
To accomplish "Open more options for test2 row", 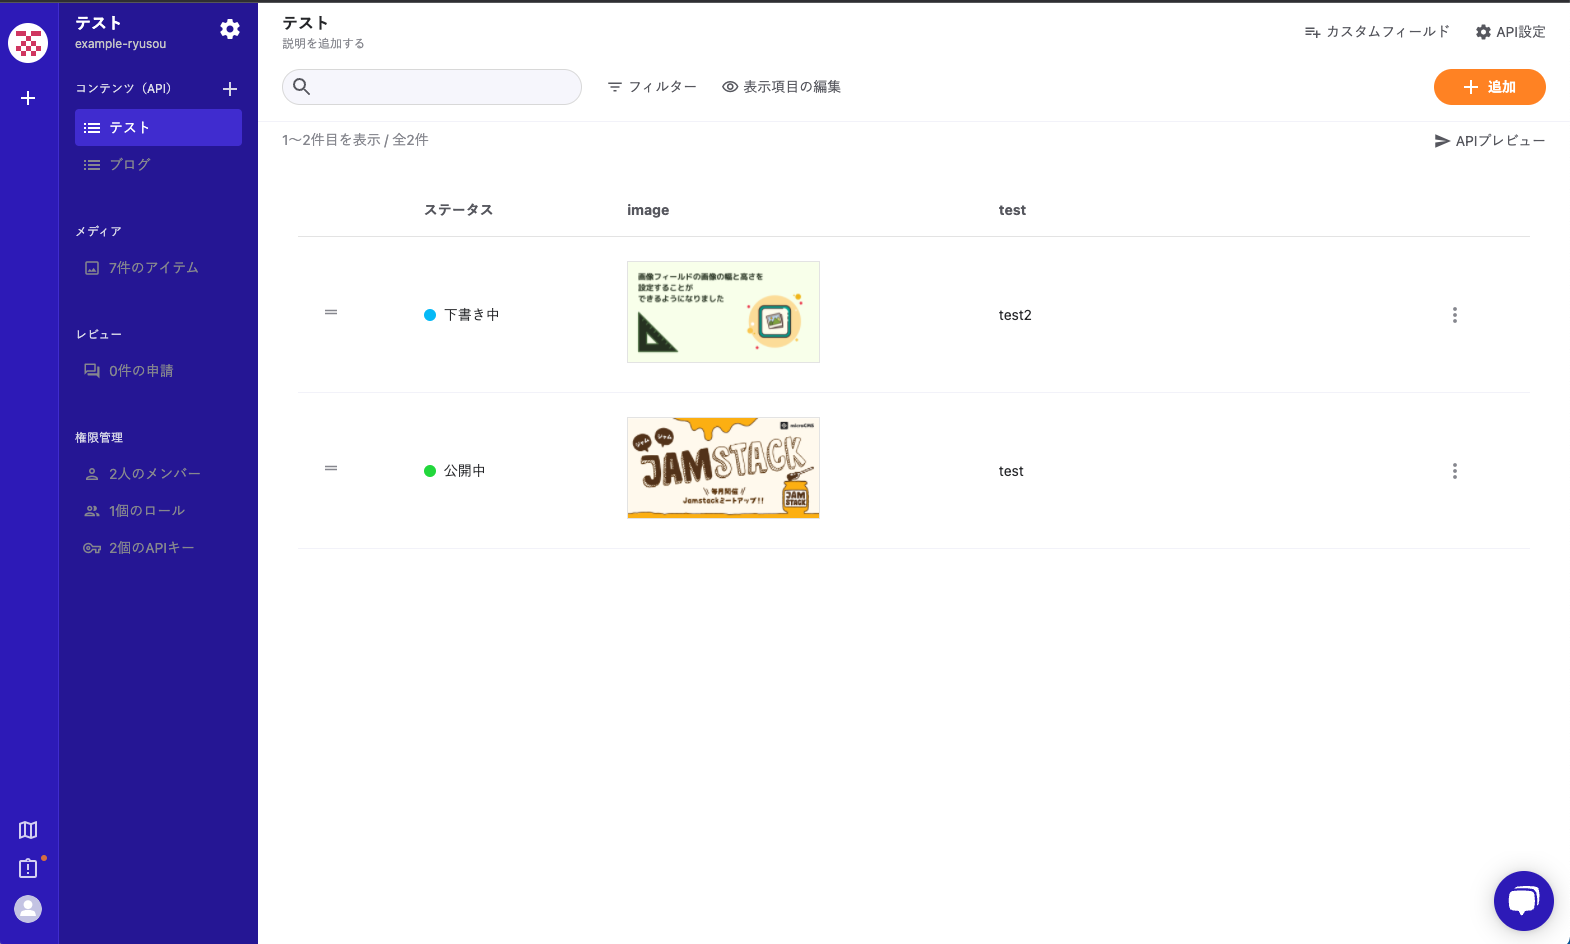I will [1454, 315].
